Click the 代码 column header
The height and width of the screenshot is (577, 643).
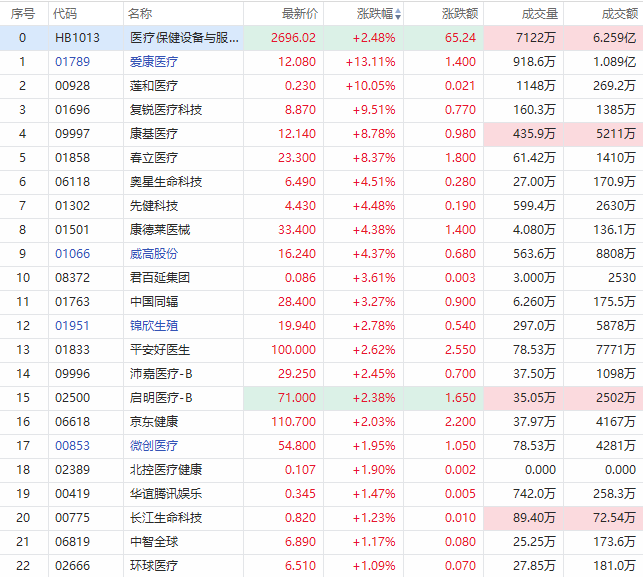65,14
